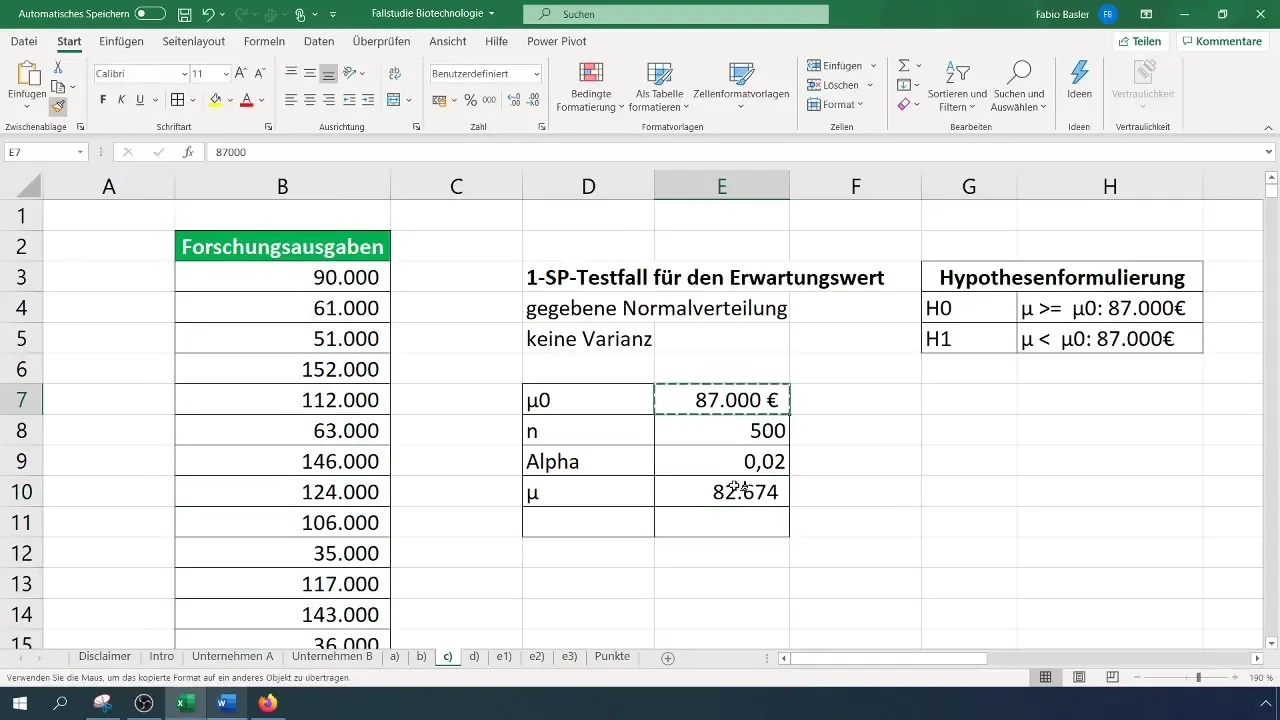Click the Clear eraser icon
The width and height of the screenshot is (1280, 720).
(x=904, y=104)
